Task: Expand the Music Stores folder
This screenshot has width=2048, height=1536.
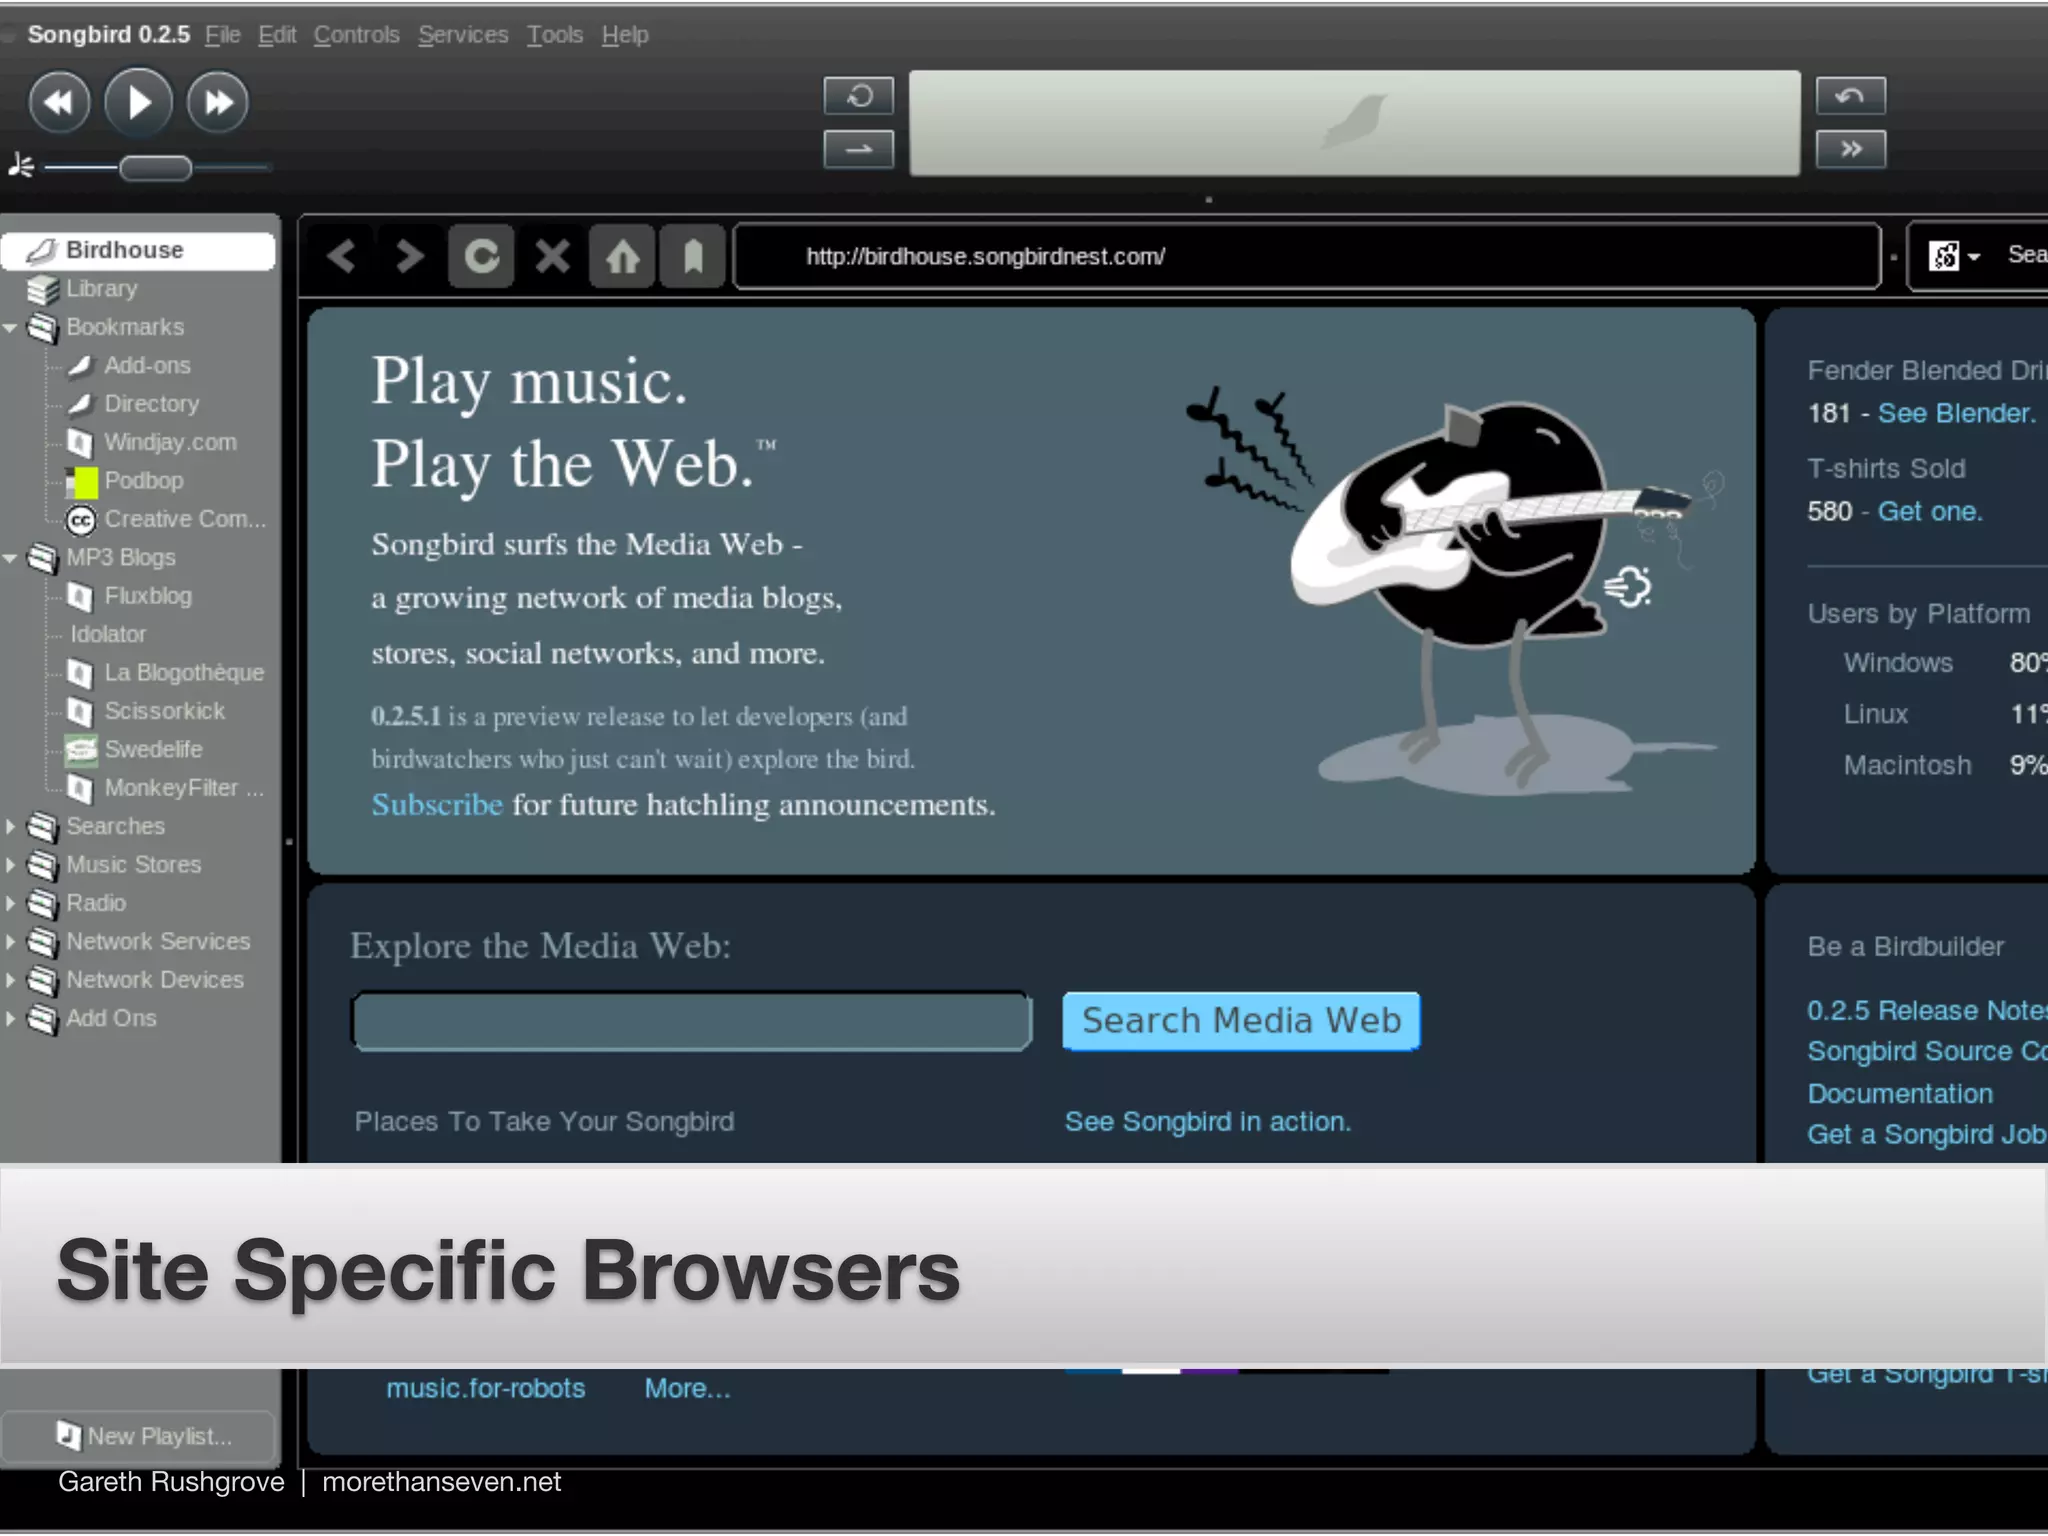Action: [10, 865]
